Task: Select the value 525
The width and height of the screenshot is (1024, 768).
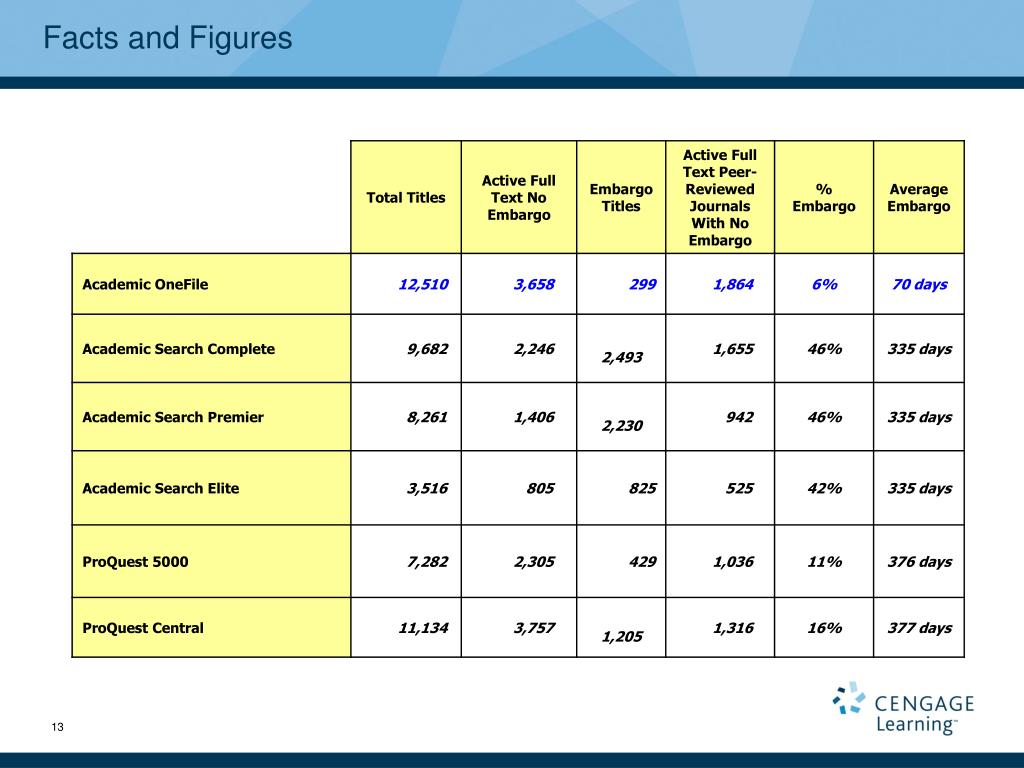Action: click(x=739, y=488)
